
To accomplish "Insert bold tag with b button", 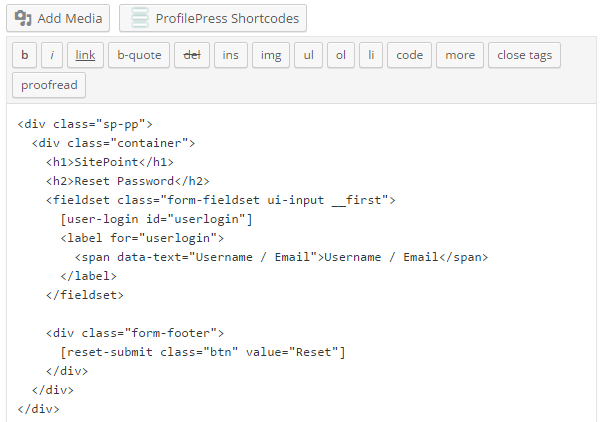I will 25,55.
